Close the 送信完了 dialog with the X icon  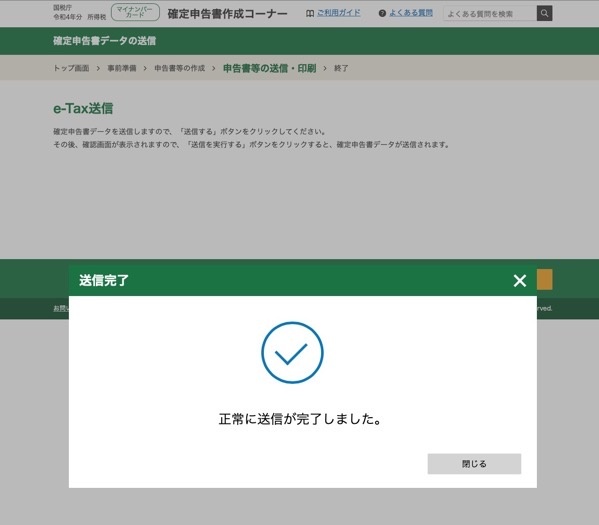pyautogui.click(x=520, y=281)
